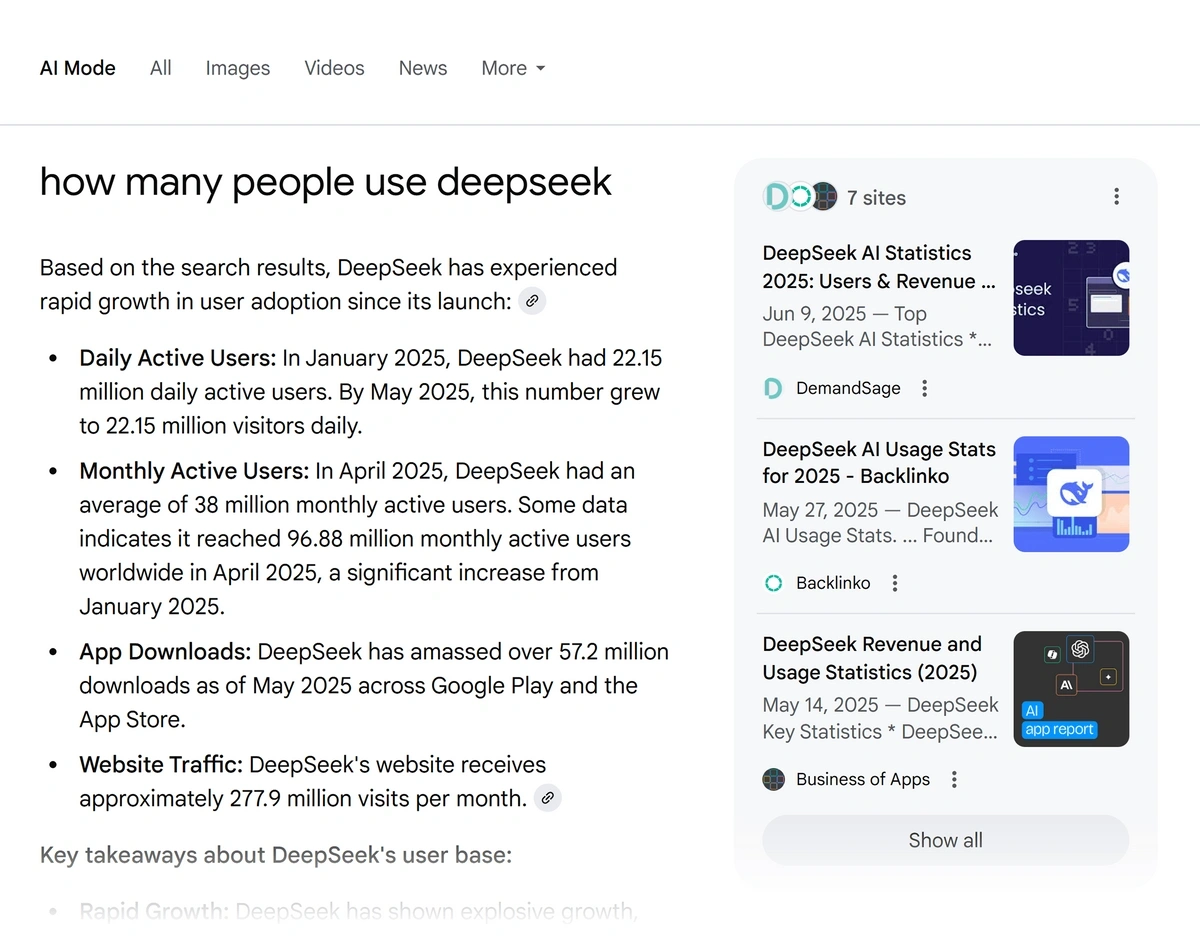
Task: Open the three-dot menu next to Backlinko
Action: pyautogui.click(x=895, y=583)
